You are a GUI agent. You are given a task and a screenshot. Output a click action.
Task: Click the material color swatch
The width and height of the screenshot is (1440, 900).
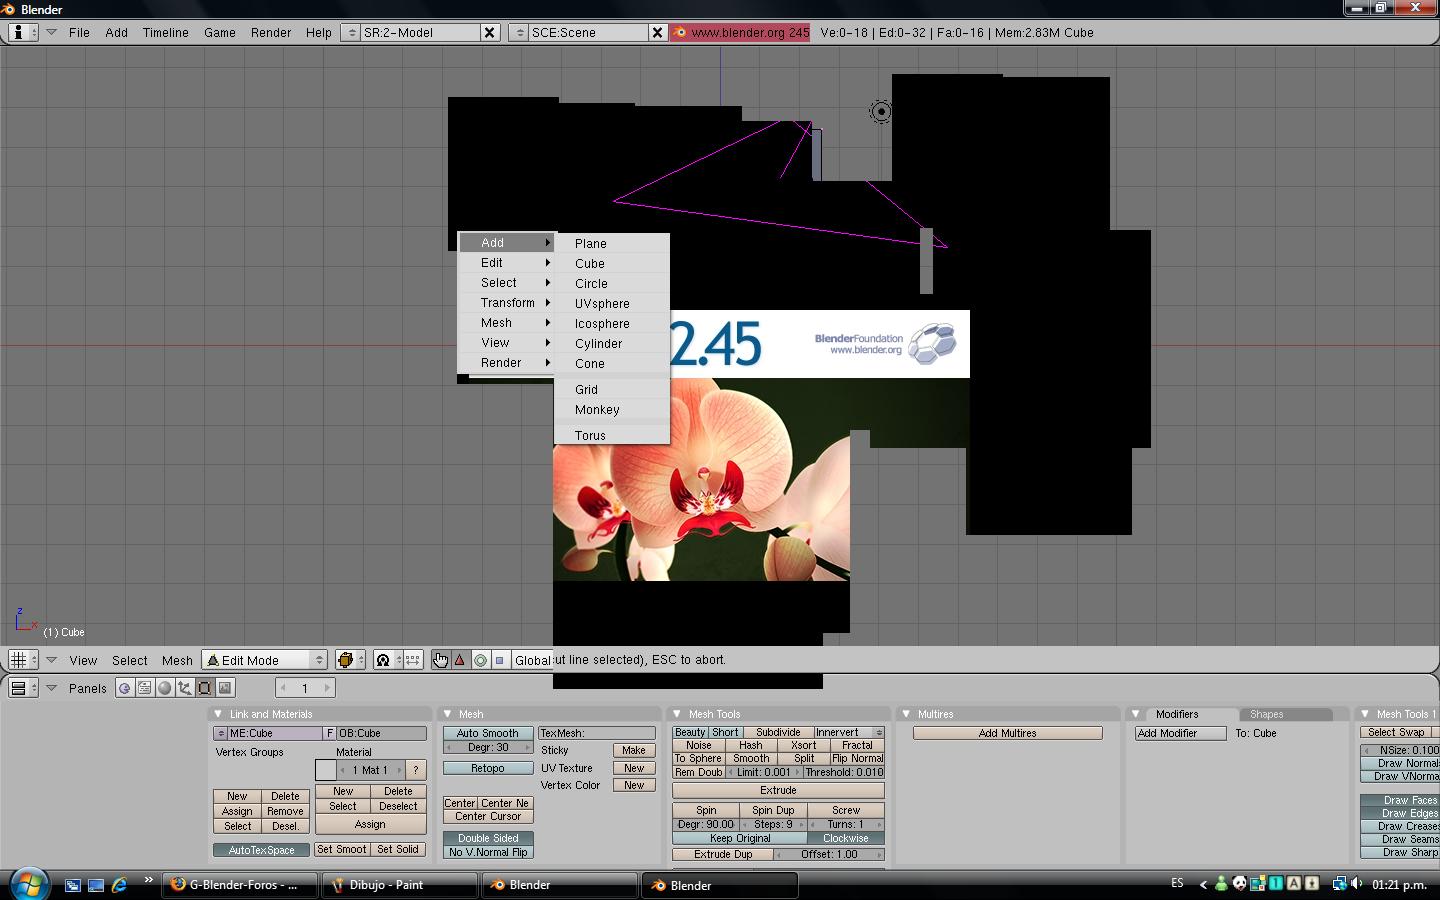point(326,770)
